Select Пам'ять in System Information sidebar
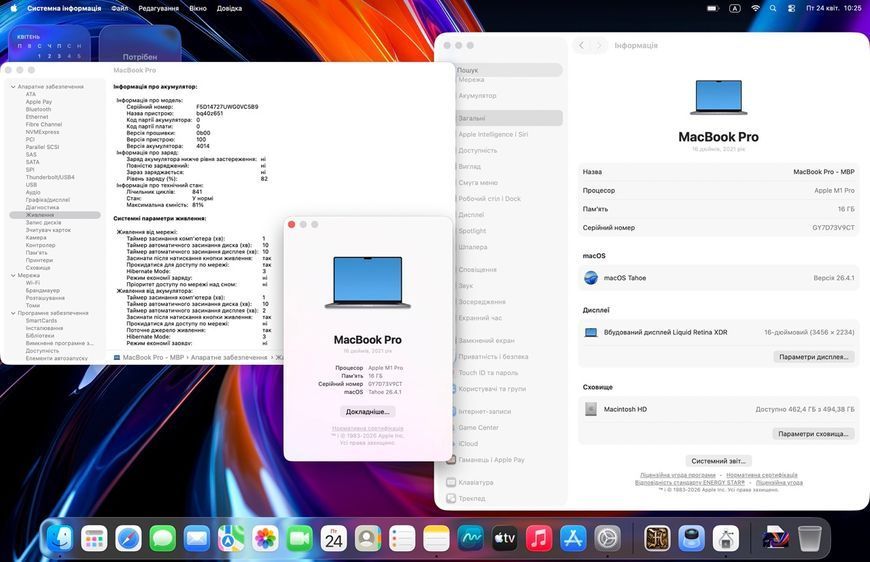Image resolution: width=870 pixels, height=562 pixels. [x=37, y=252]
